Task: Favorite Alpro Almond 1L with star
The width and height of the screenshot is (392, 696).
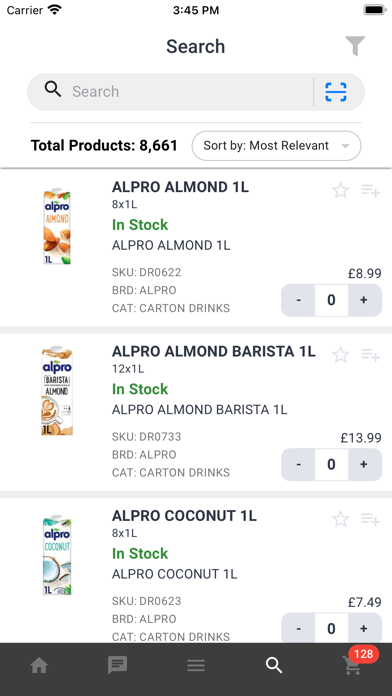Action: [341, 190]
